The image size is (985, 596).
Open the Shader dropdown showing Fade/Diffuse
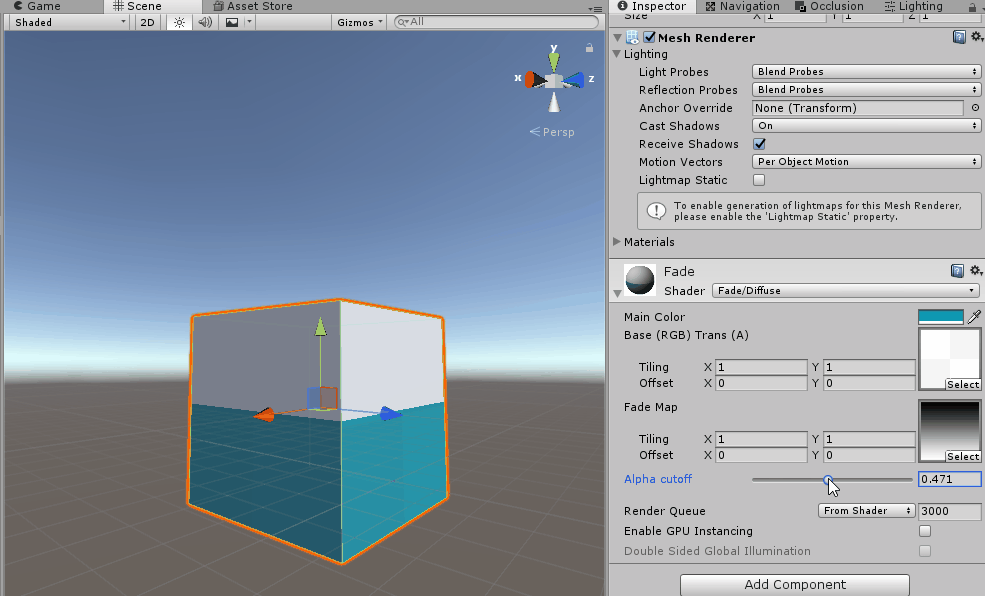(x=845, y=289)
